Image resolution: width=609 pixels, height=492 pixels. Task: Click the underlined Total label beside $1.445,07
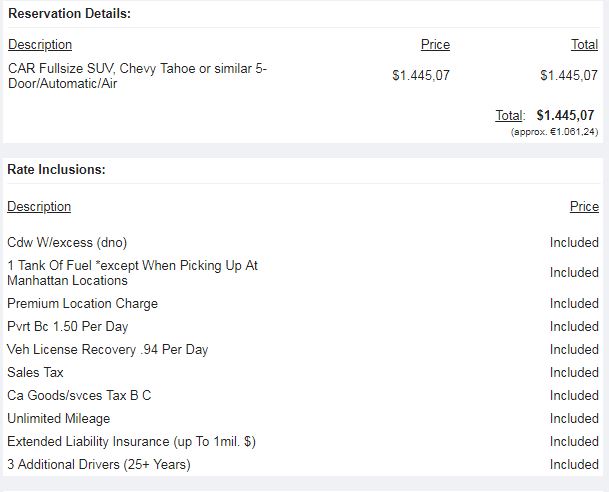(x=510, y=116)
